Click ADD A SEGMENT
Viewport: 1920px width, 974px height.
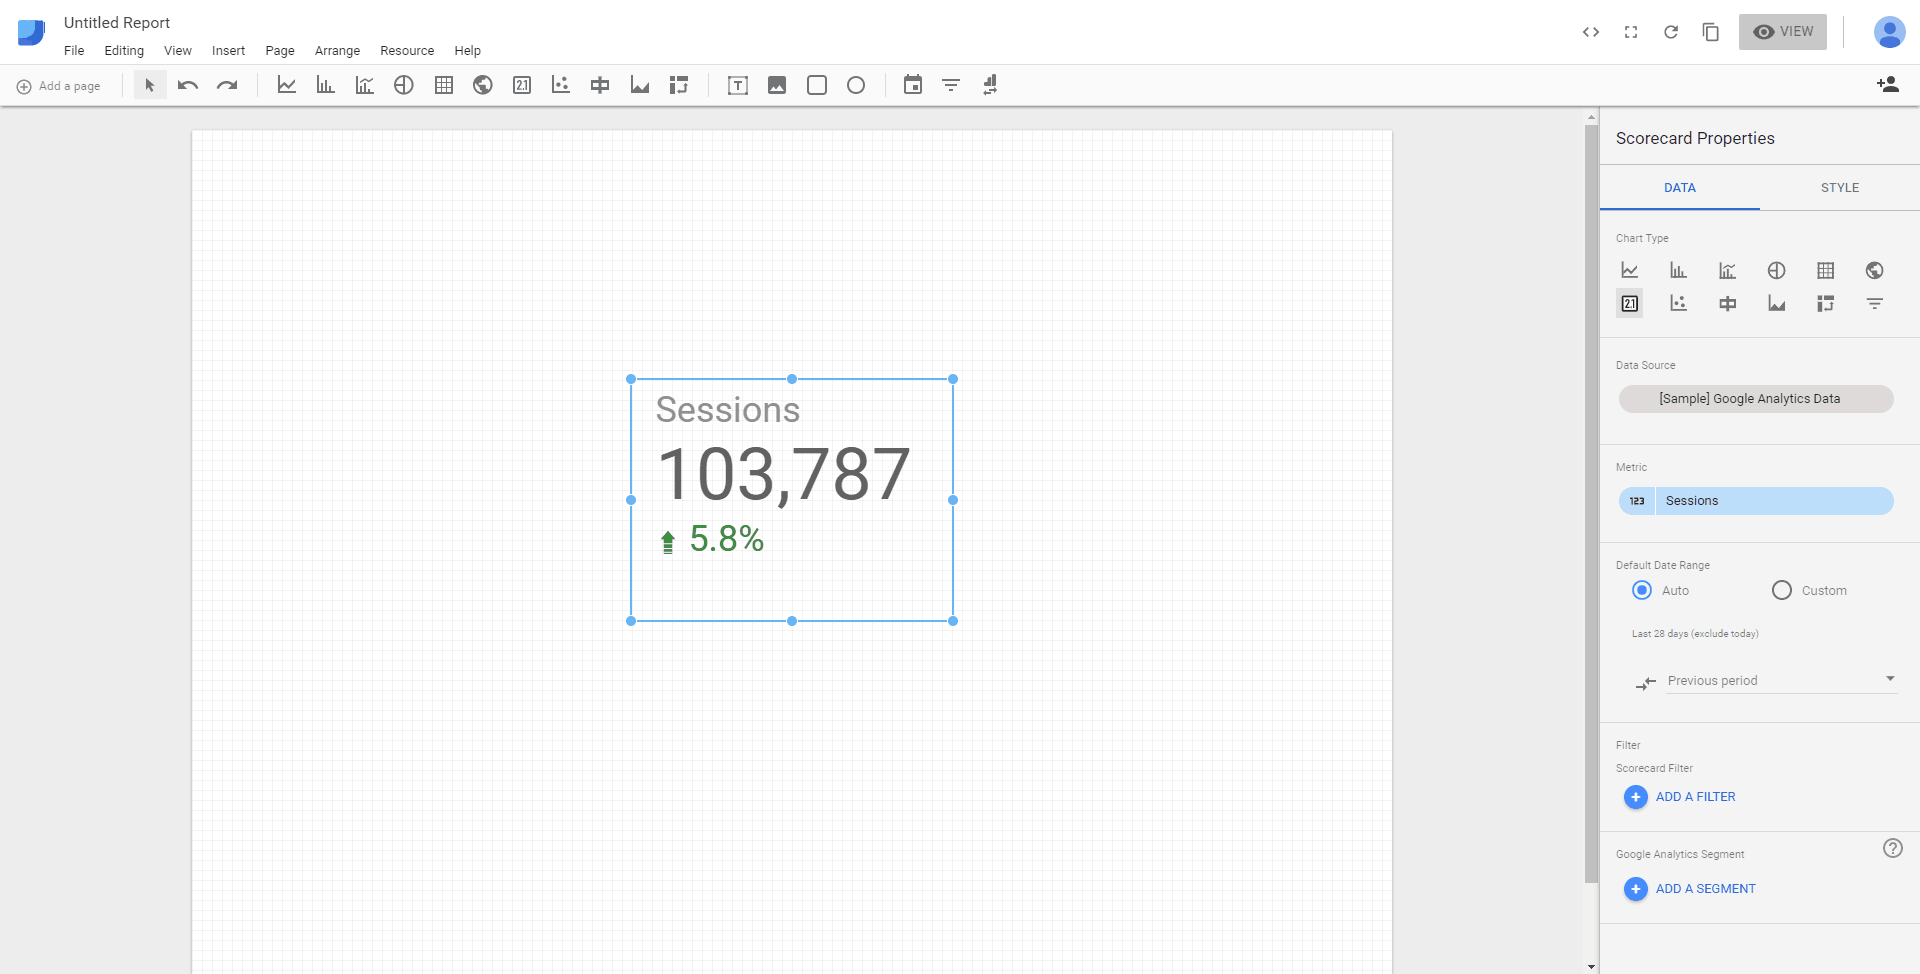click(x=1705, y=888)
